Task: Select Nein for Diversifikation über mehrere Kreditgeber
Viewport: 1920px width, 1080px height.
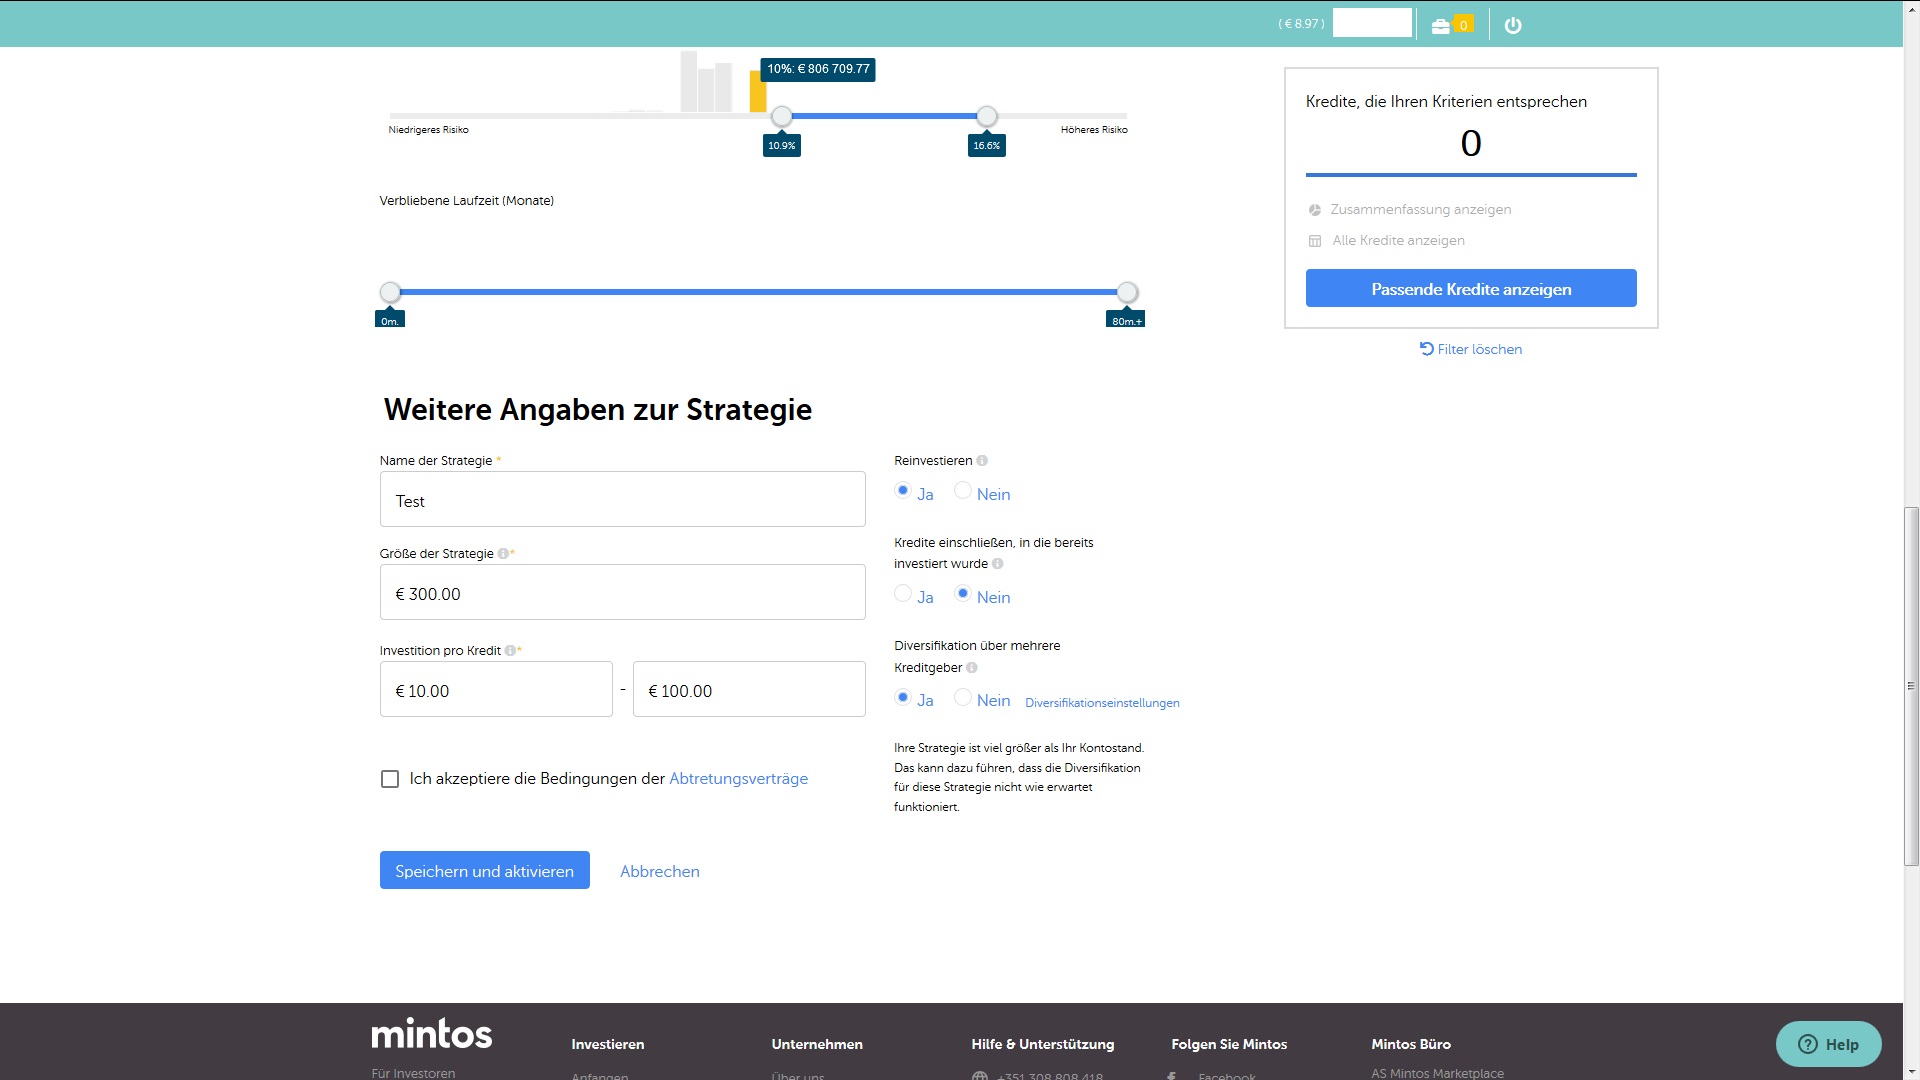Action: pyautogui.click(x=963, y=697)
